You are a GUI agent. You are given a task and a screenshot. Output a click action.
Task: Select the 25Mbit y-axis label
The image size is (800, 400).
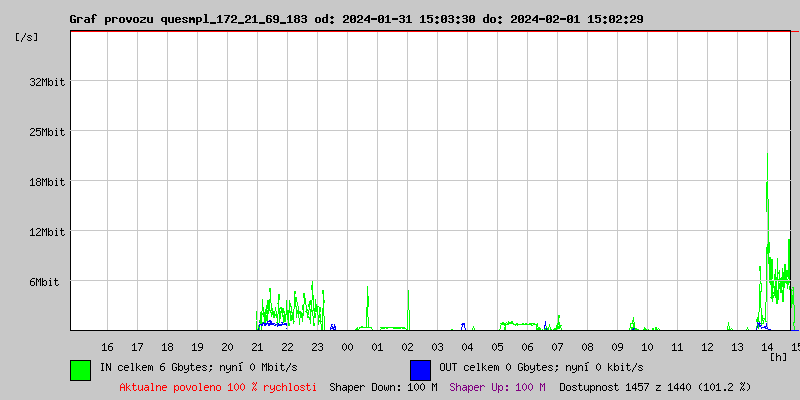pyautogui.click(x=47, y=132)
